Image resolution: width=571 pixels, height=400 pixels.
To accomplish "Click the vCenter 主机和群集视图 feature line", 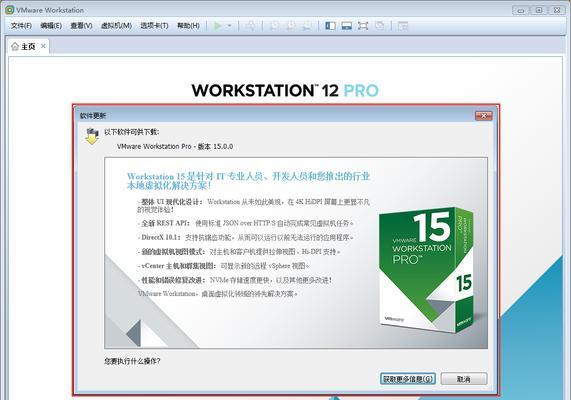I will [x=223, y=266].
